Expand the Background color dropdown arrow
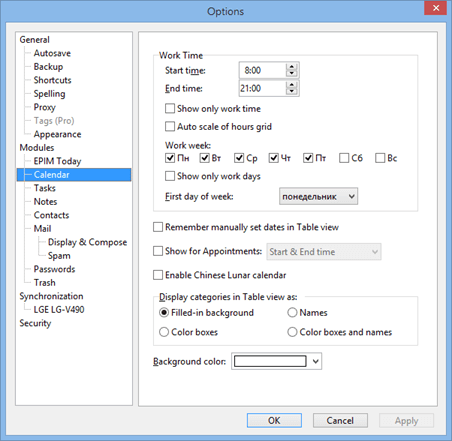 tap(316, 361)
